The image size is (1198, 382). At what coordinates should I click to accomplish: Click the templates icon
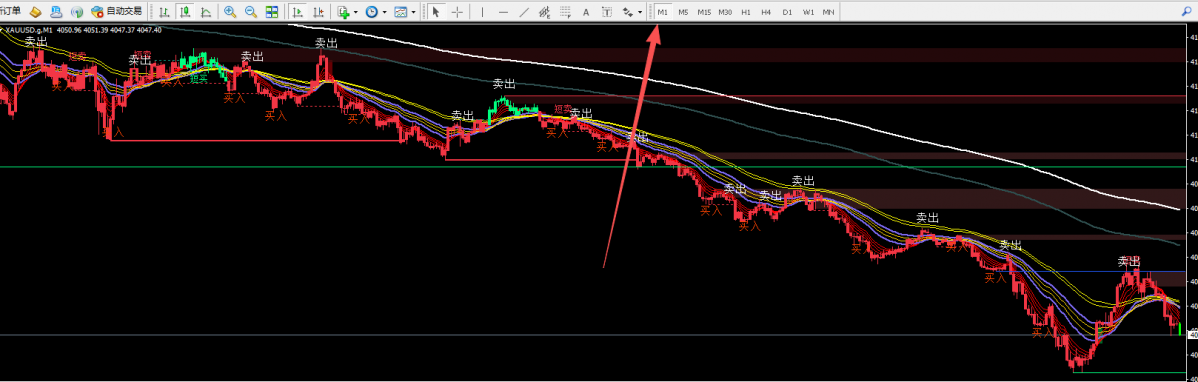pos(400,11)
